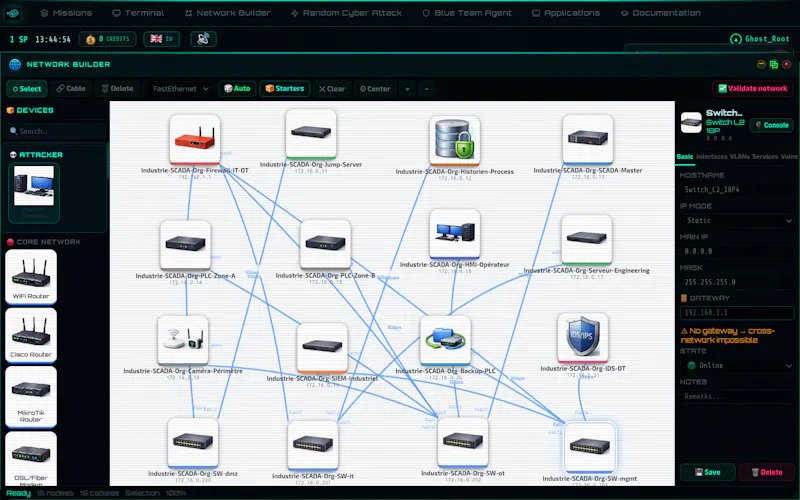Open the State Online dropdown
This screenshot has height=500, width=800.
point(737,365)
